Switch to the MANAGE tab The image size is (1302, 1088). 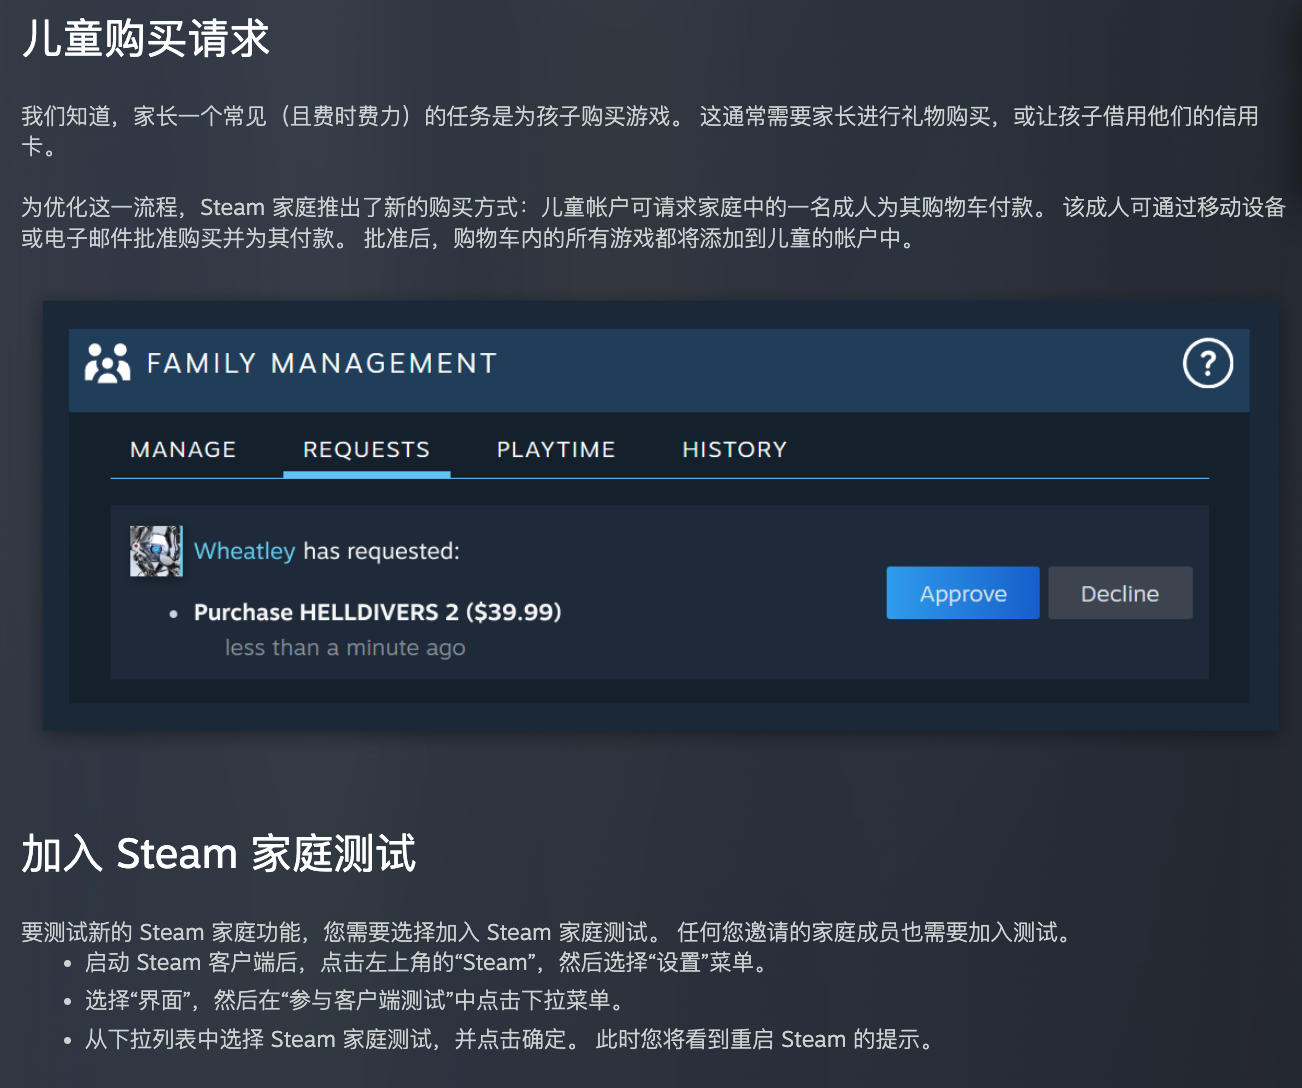183,450
